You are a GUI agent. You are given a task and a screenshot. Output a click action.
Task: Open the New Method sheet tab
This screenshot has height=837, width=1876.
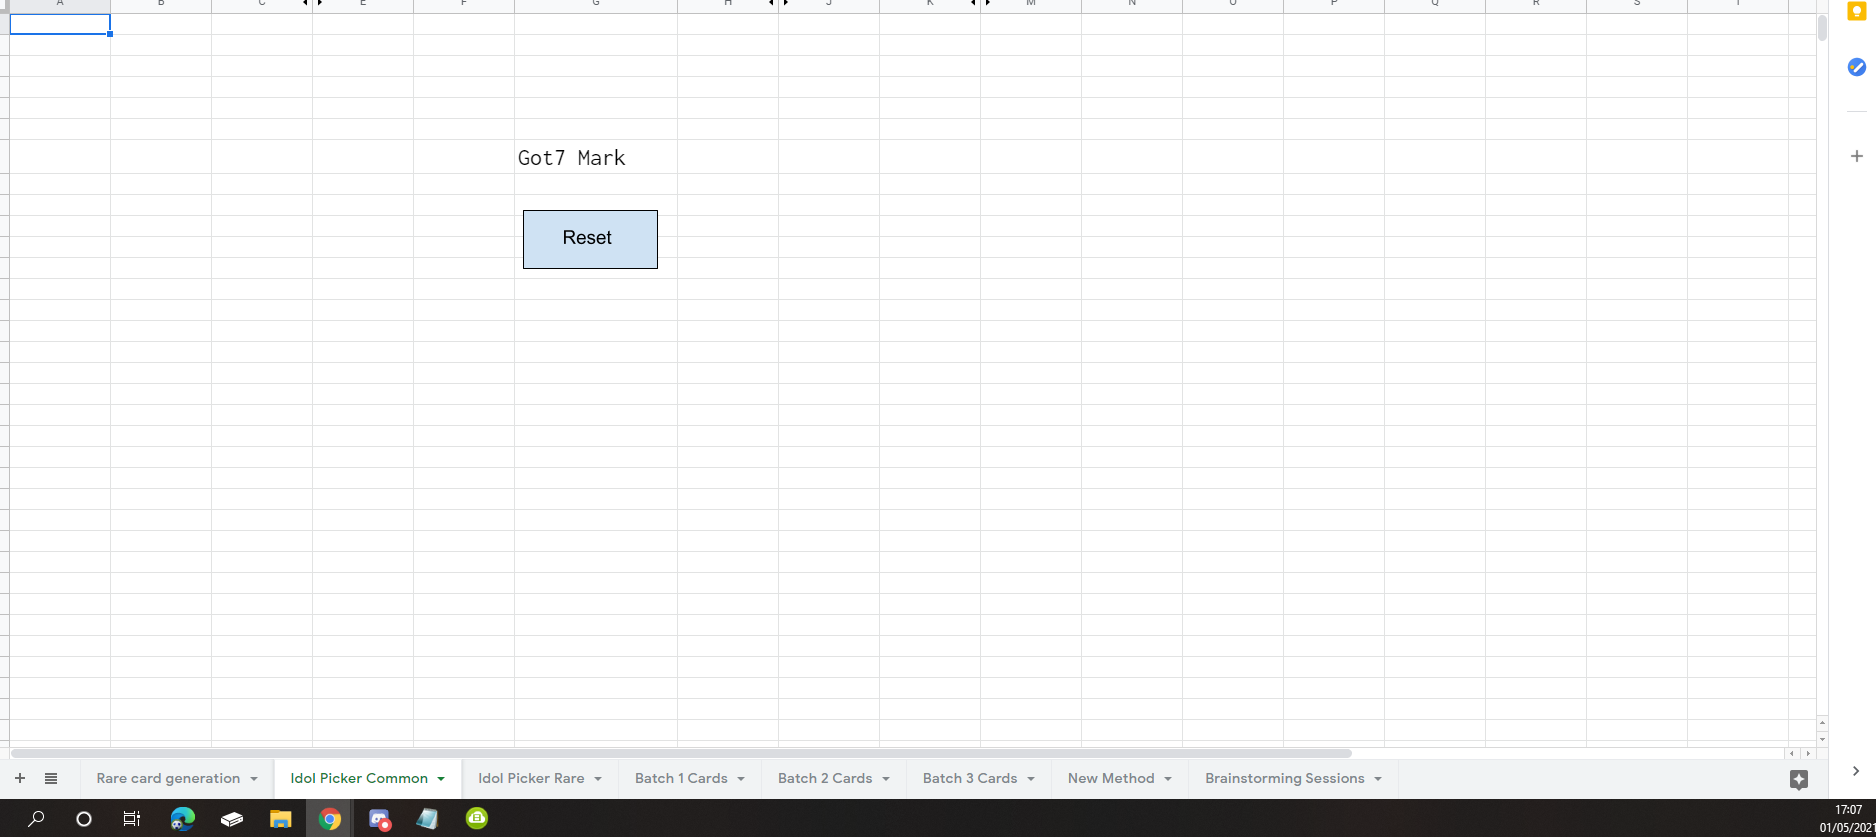(1111, 778)
